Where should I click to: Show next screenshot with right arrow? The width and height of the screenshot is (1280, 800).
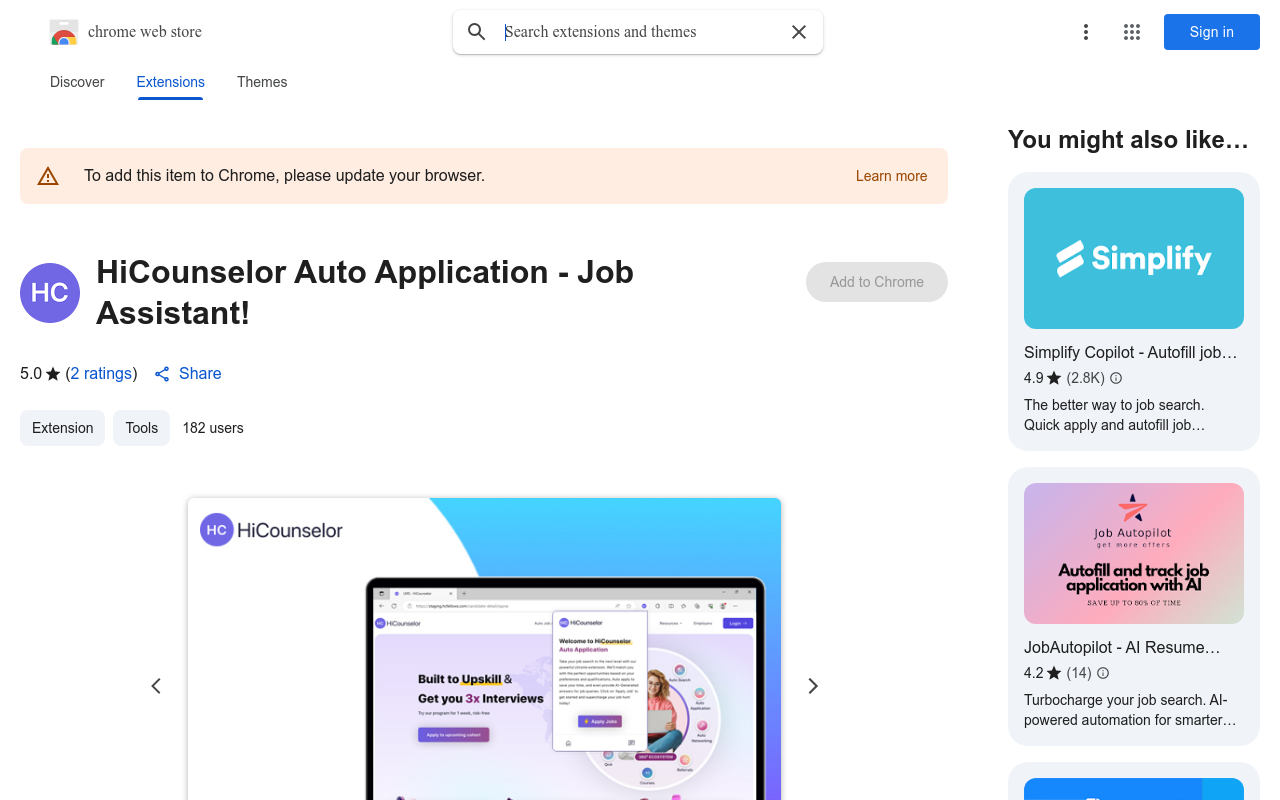813,686
